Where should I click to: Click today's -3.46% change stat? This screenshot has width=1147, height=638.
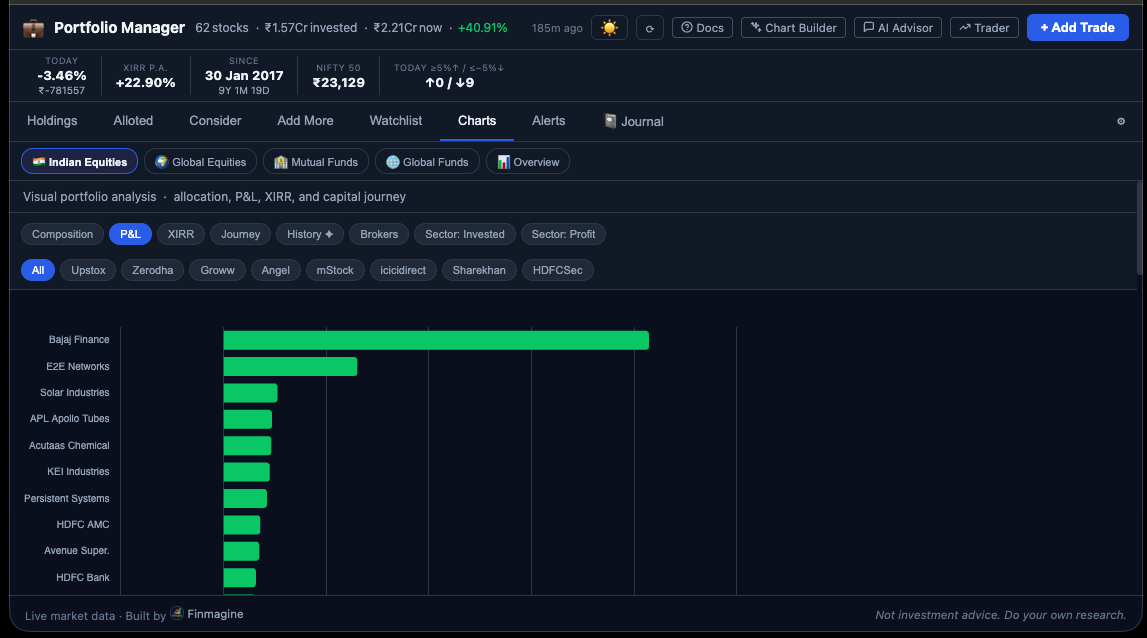coord(61,75)
